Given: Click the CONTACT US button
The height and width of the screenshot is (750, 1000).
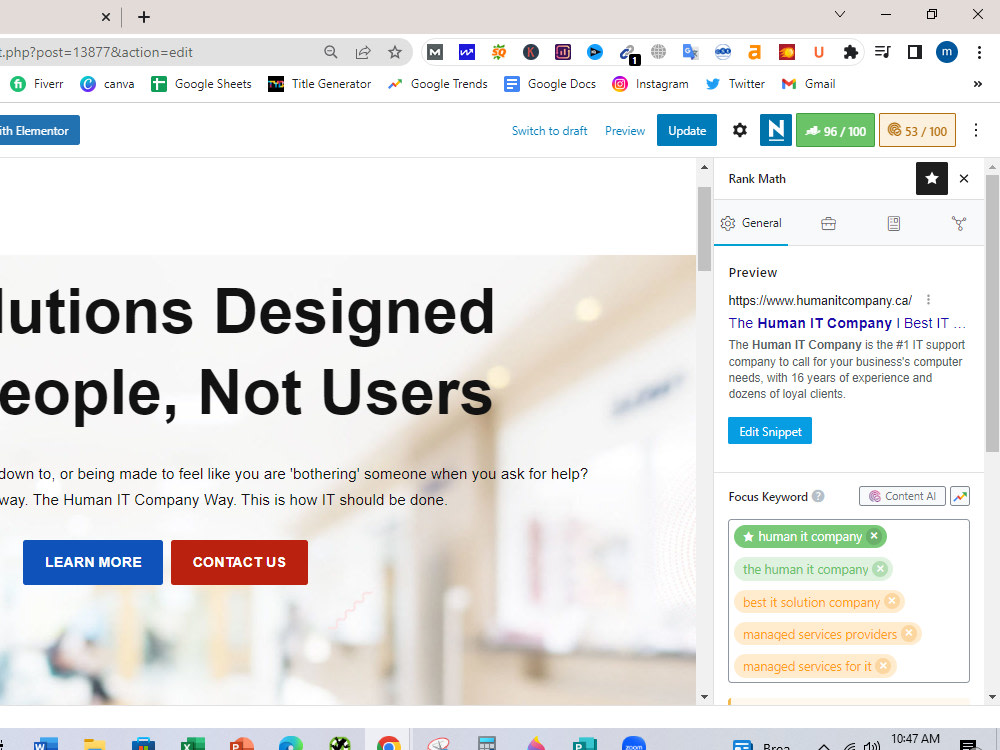Looking at the screenshot, I should click(x=239, y=562).
